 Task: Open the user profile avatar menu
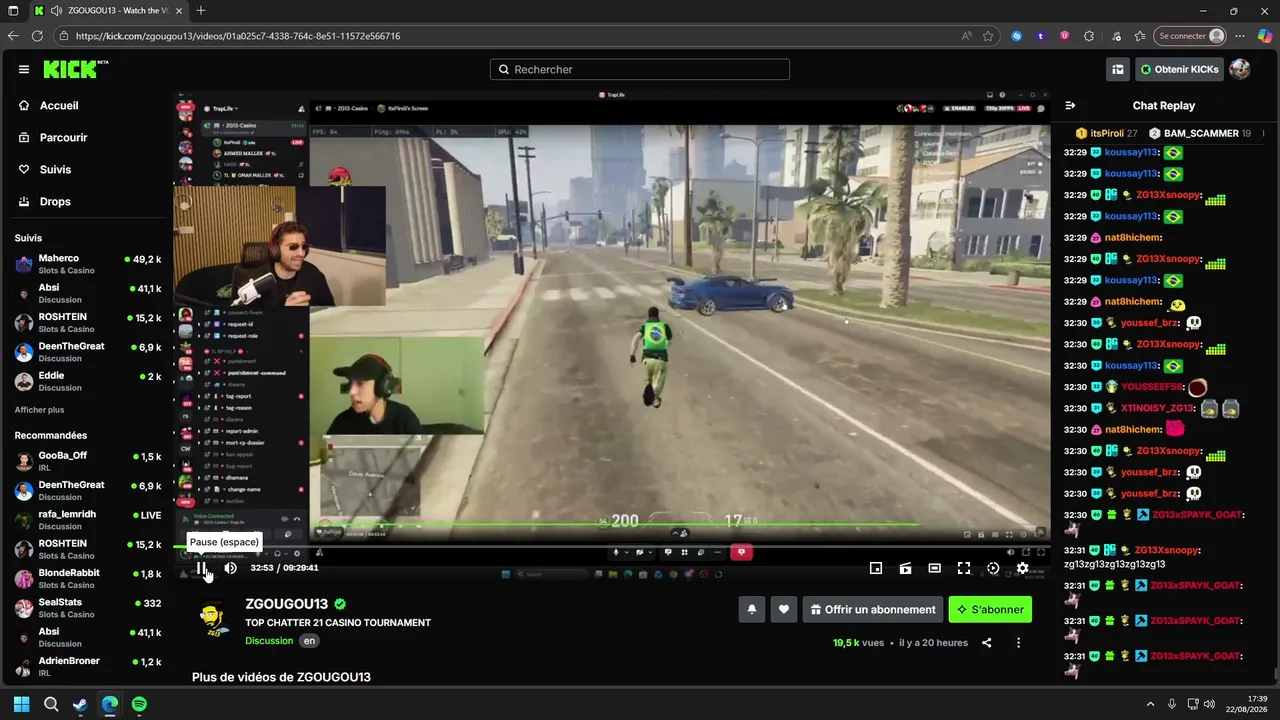[1240, 69]
